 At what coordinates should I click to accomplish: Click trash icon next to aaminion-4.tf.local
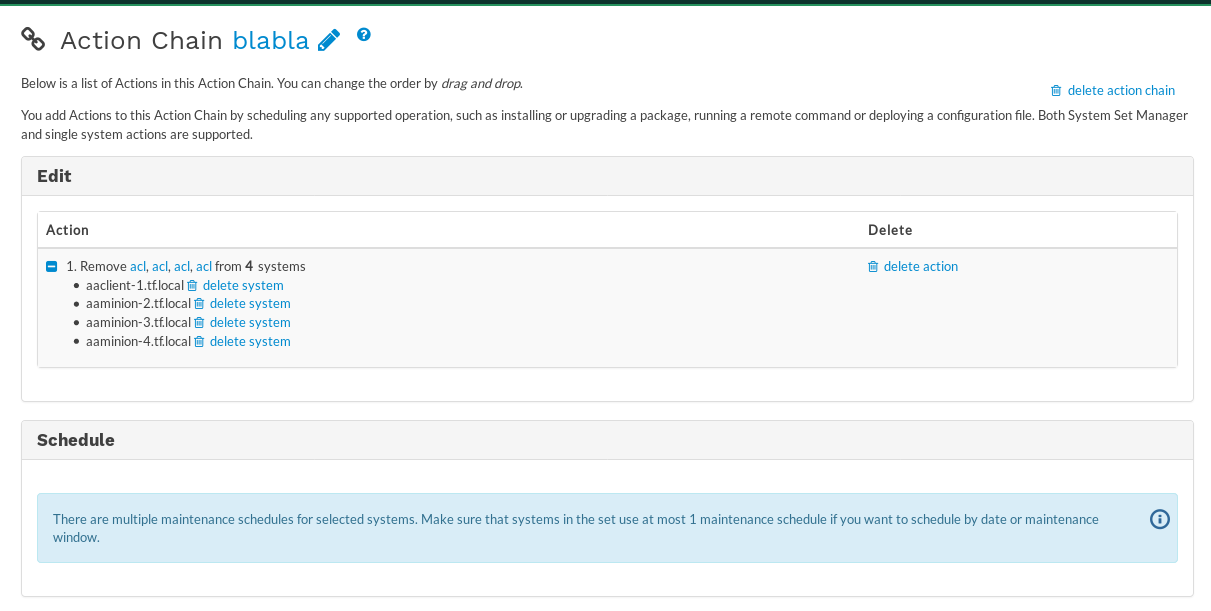coord(197,341)
